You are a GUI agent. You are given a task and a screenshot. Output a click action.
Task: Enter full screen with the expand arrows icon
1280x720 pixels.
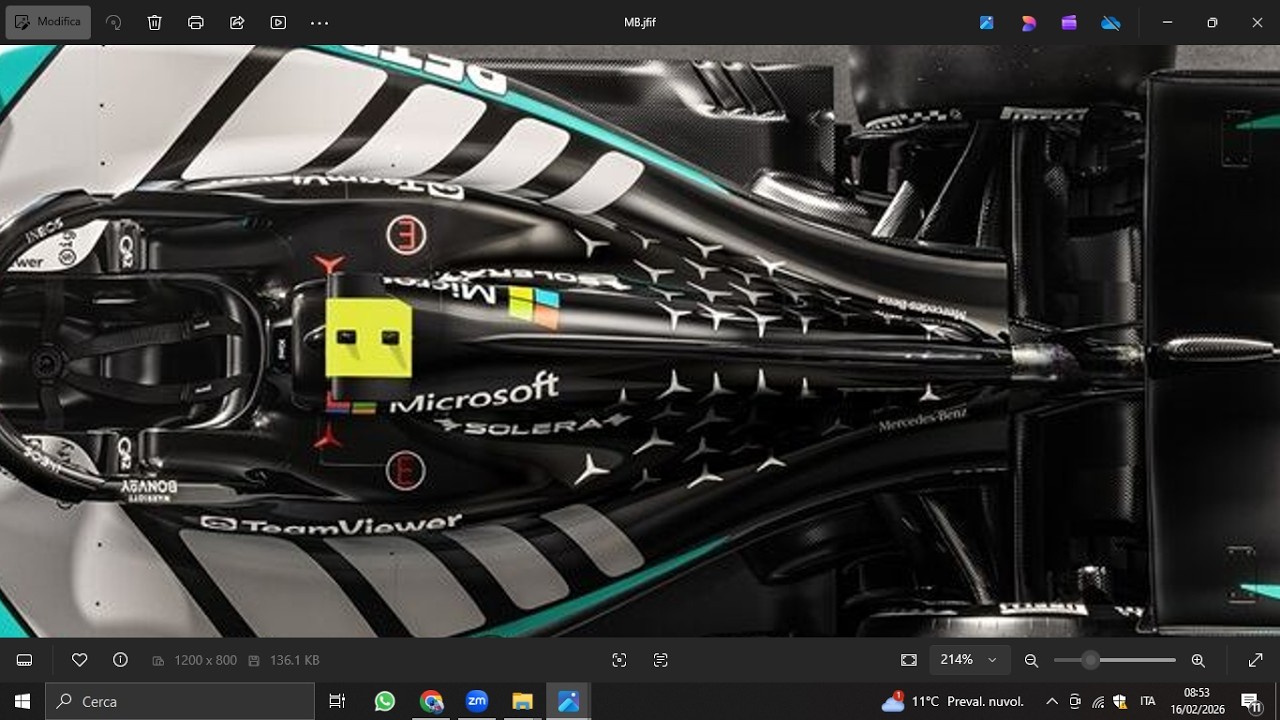click(1256, 660)
